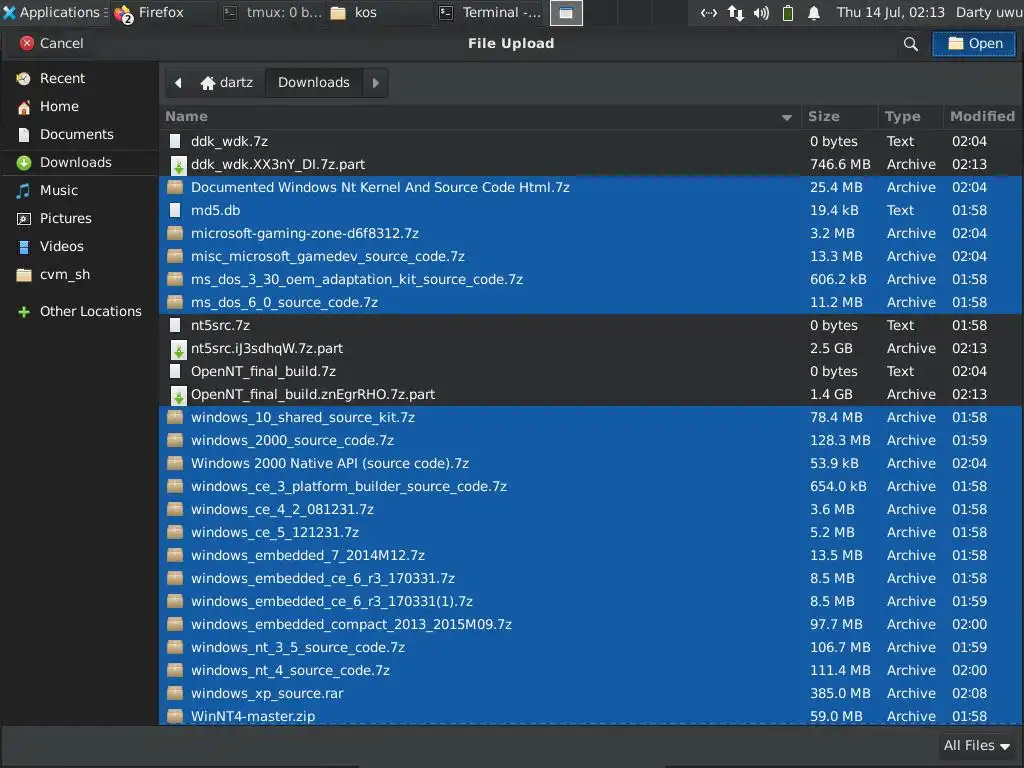This screenshot has width=1024, height=768.
Task: Click the battery indicator icon
Action: coord(788,13)
